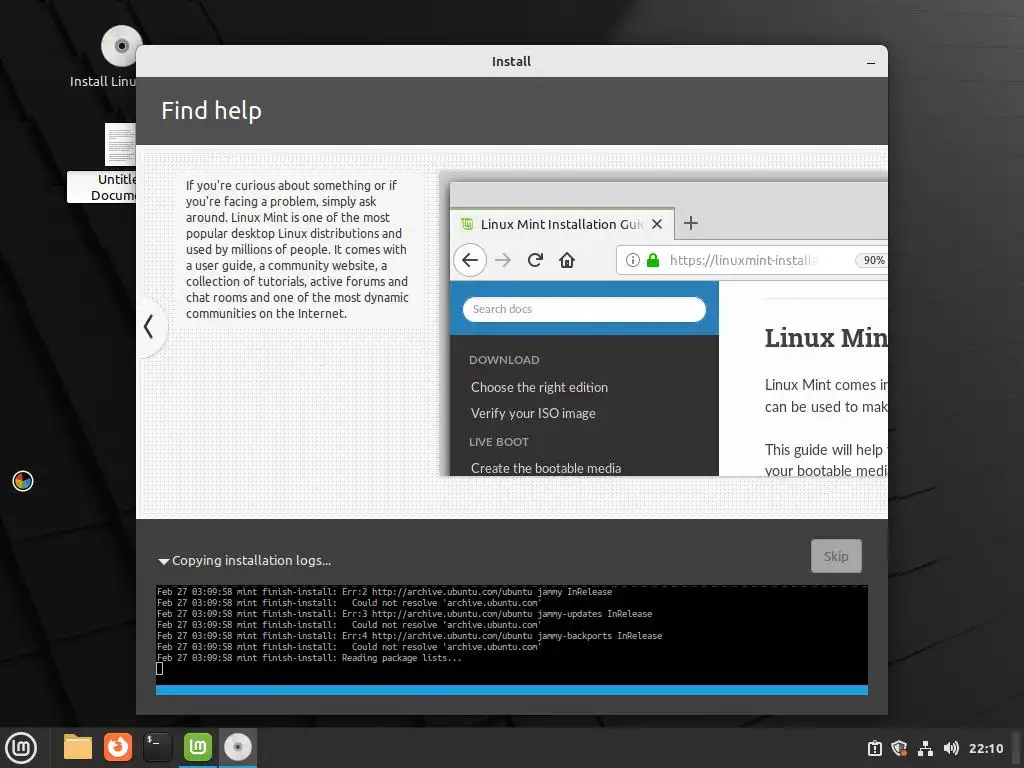Open the Linux Mint start menu
Viewport: 1024px width, 768px height.
21,748
